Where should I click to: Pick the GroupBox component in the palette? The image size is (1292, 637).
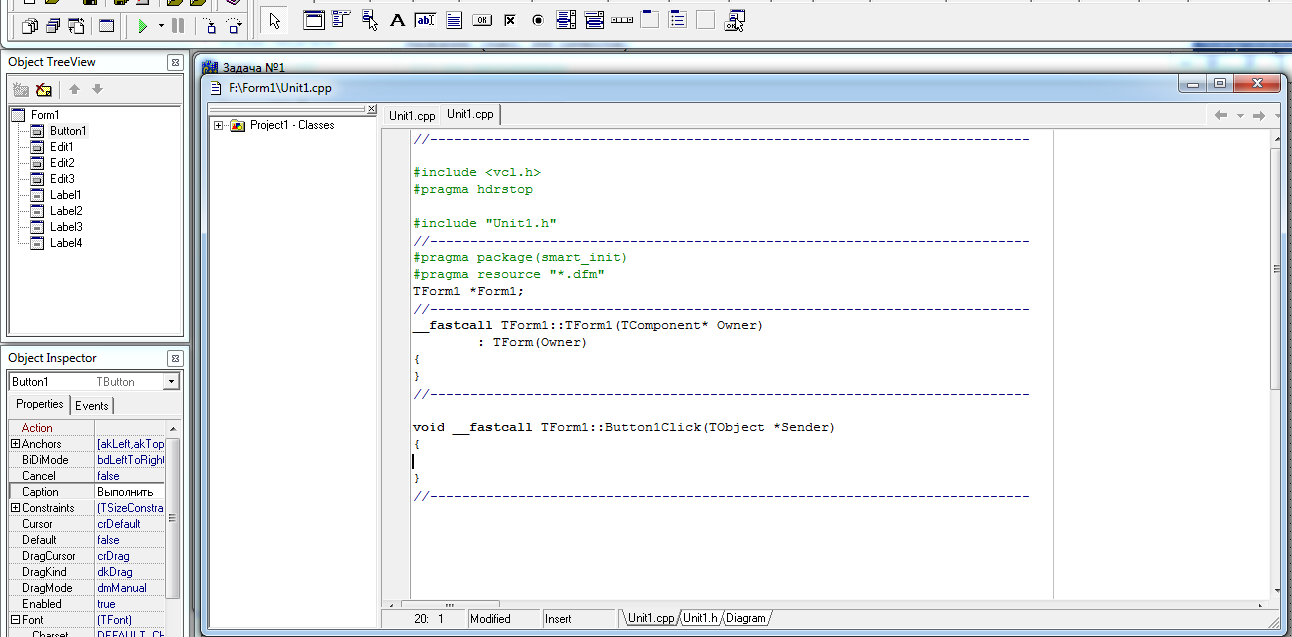tap(649, 20)
